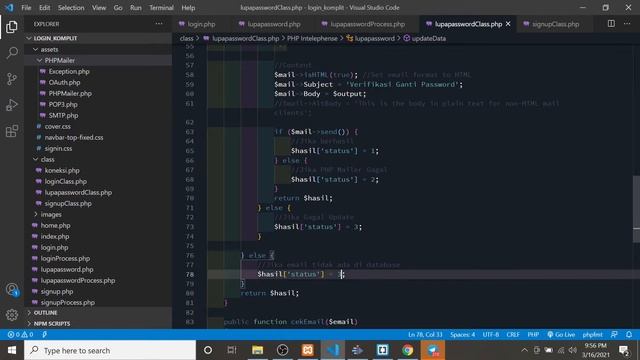Show hidden system tray icons
Viewport: 640px width, 360px height.
(x=524, y=350)
